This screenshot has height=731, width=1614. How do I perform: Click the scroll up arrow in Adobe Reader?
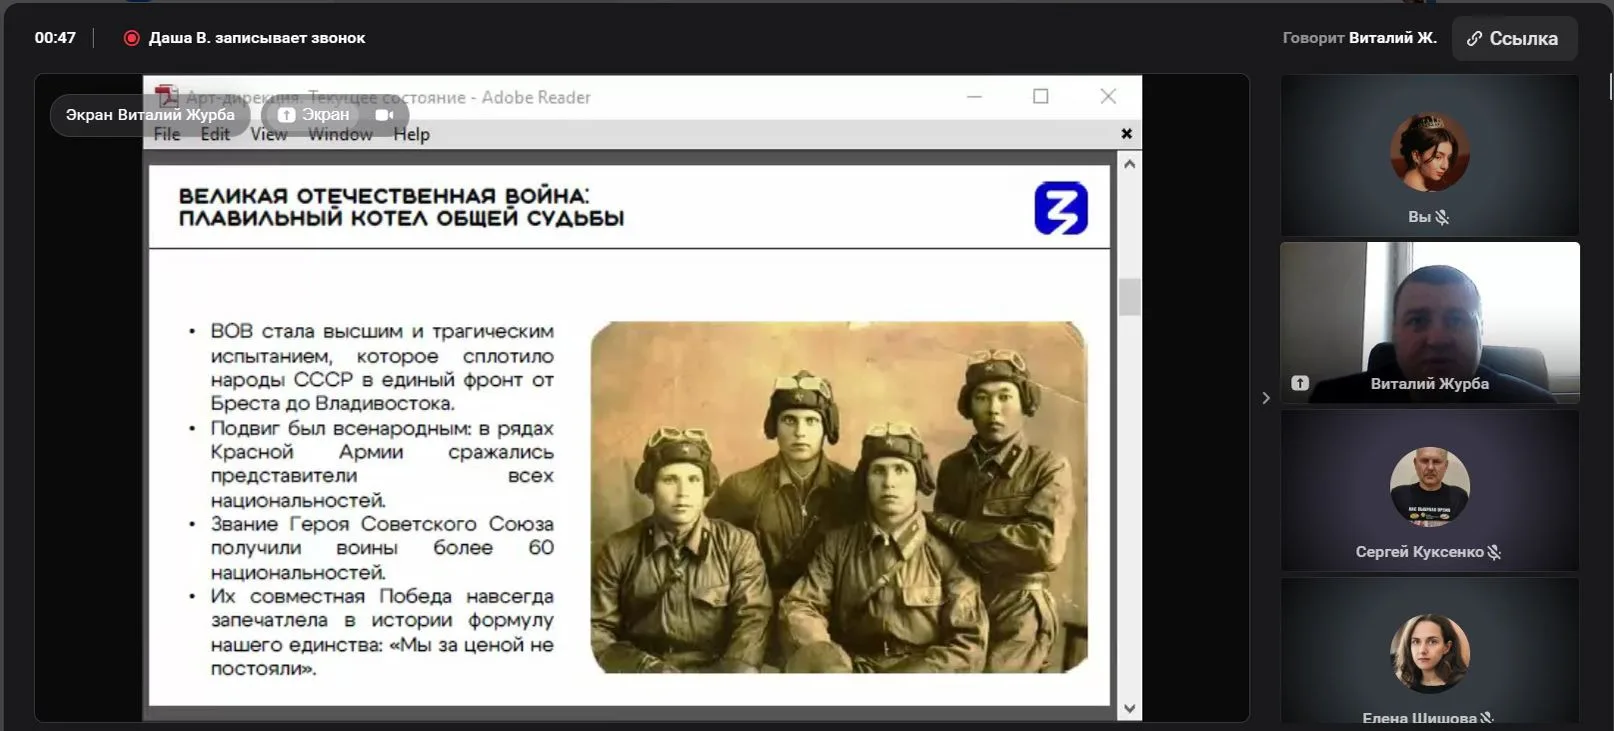click(x=1130, y=163)
